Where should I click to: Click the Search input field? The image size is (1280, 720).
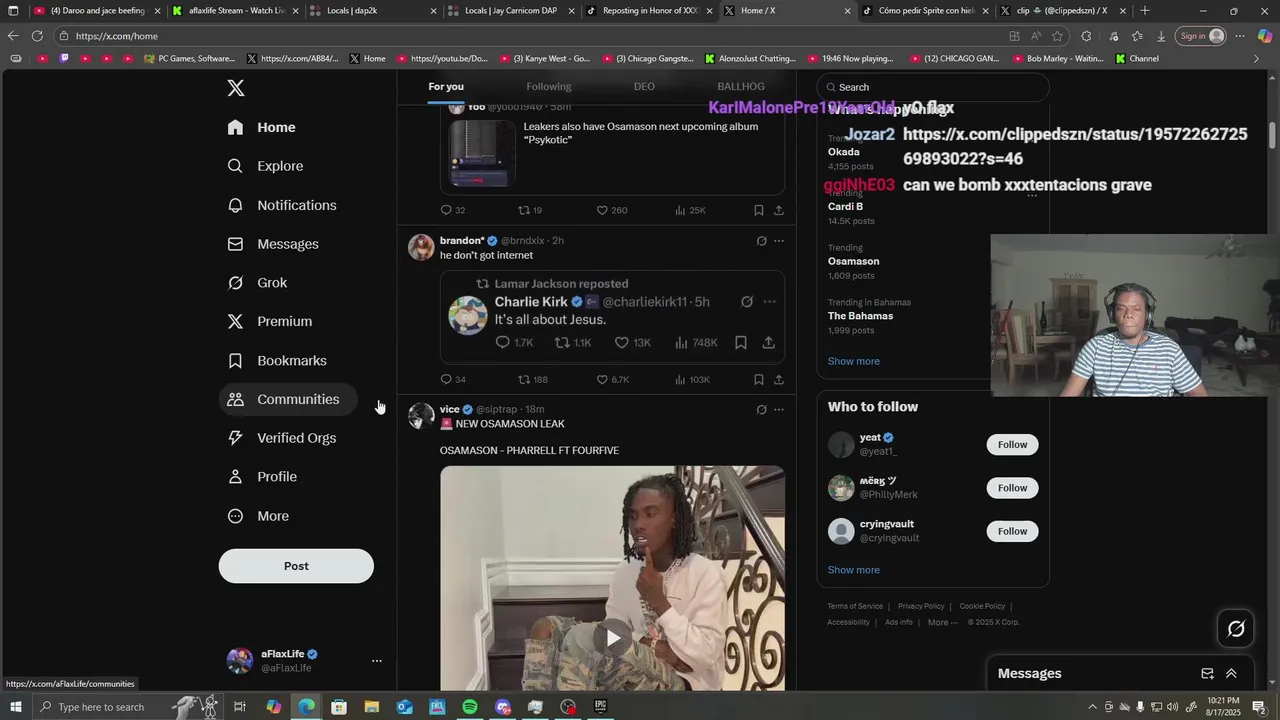(x=933, y=87)
